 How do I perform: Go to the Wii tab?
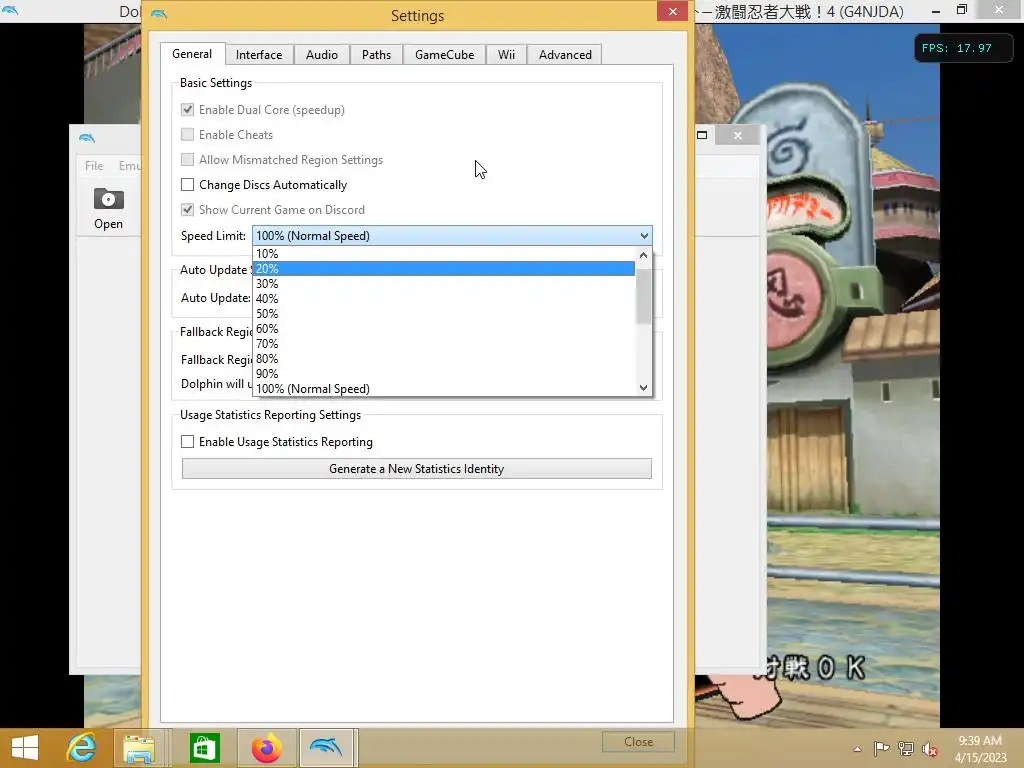point(506,55)
